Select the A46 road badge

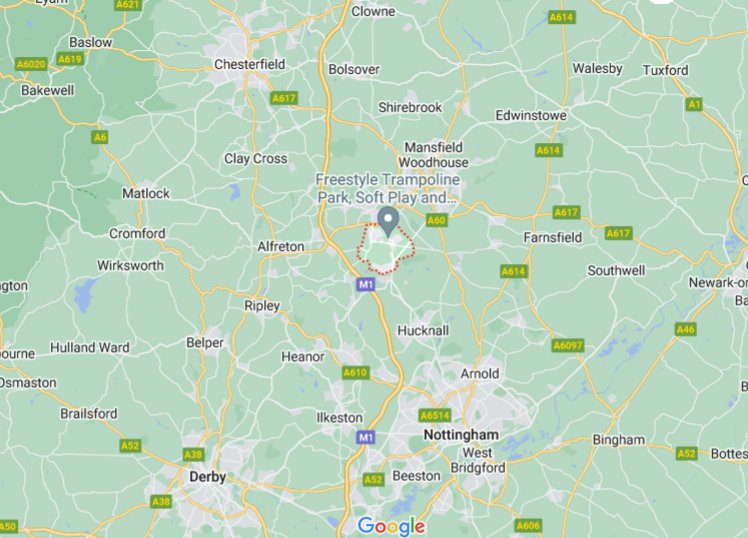[x=686, y=329]
